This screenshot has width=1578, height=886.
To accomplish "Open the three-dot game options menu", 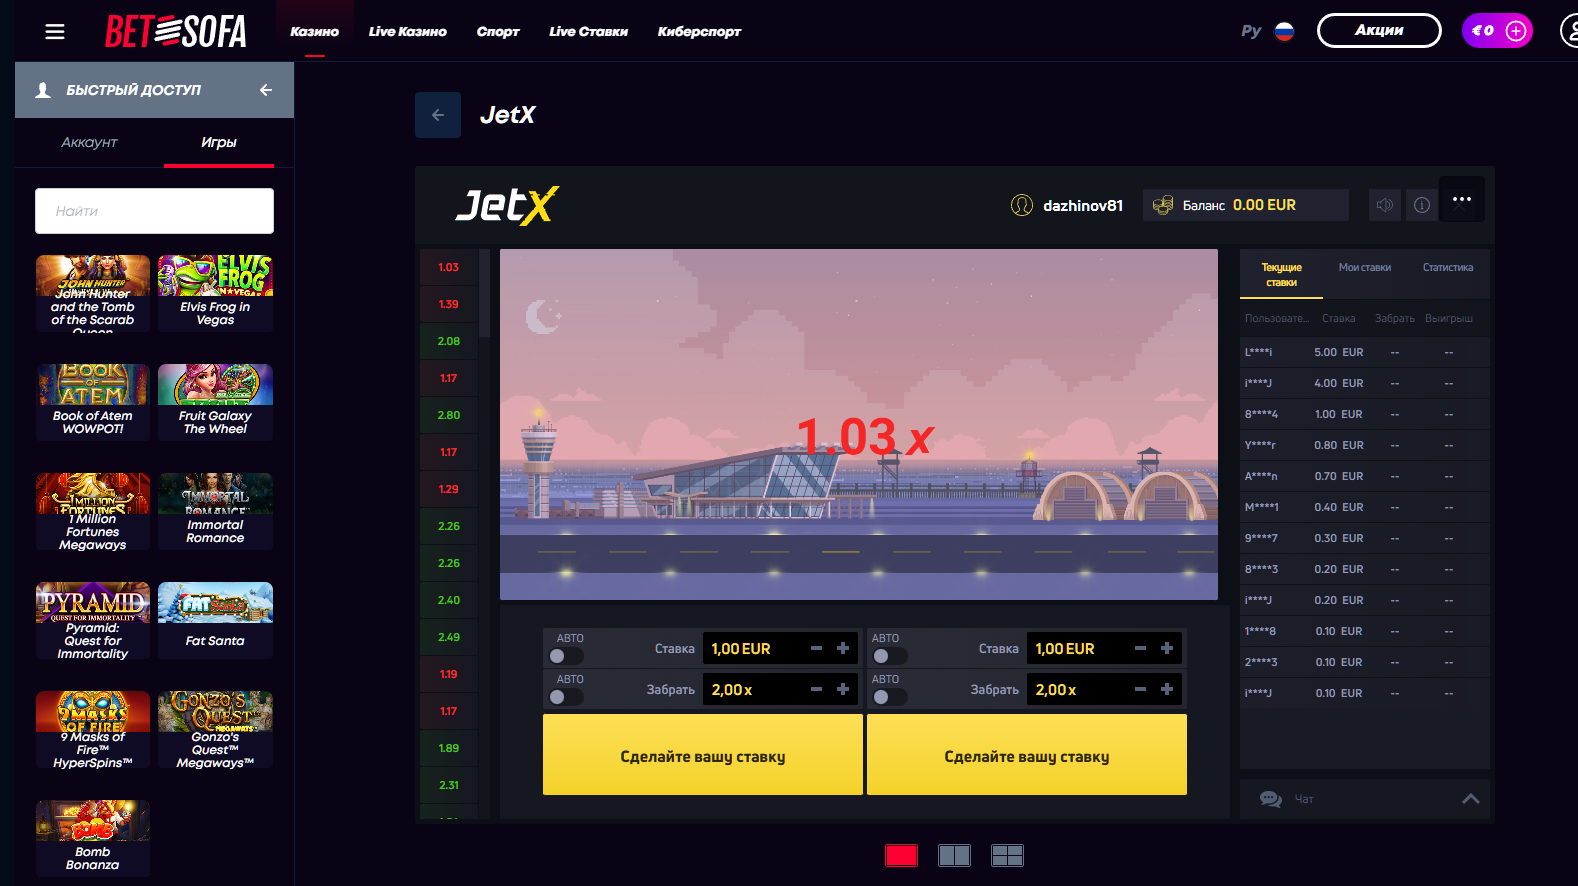I will click(1461, 199).
